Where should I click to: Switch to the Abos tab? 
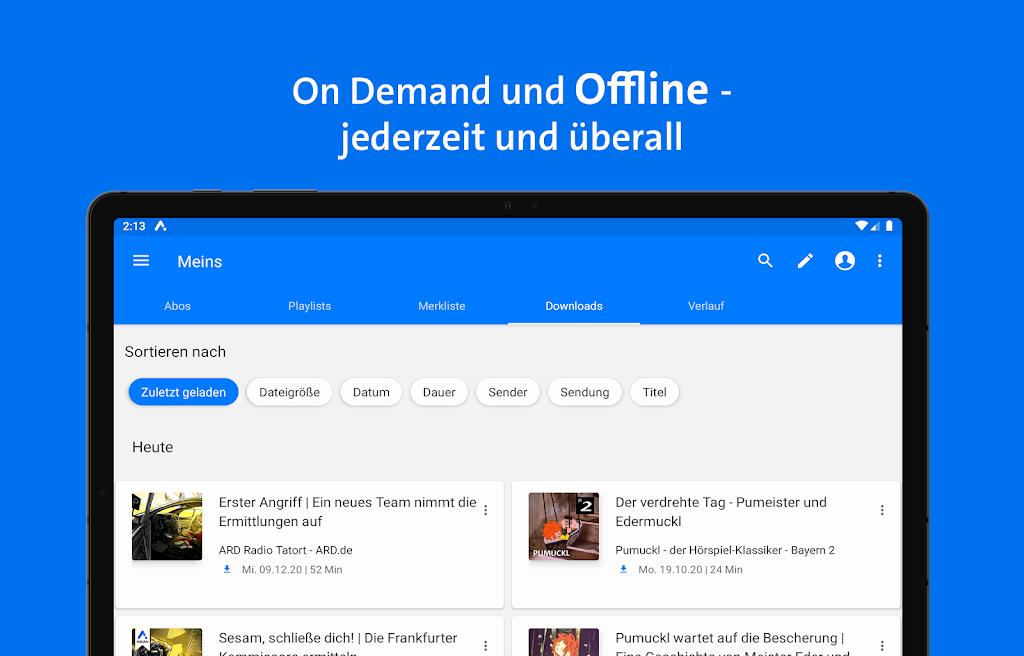click(178, 306)
